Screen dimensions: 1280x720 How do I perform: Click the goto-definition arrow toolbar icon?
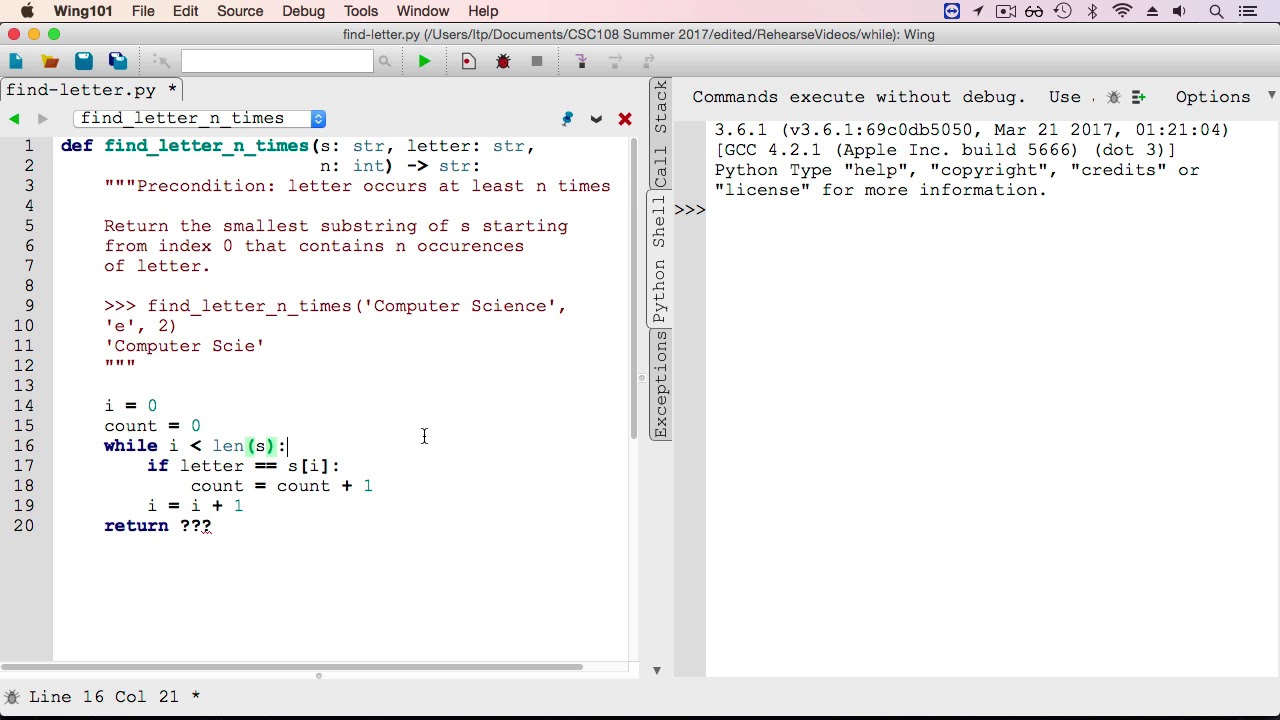pyautogui.click(x=161, y=62)
